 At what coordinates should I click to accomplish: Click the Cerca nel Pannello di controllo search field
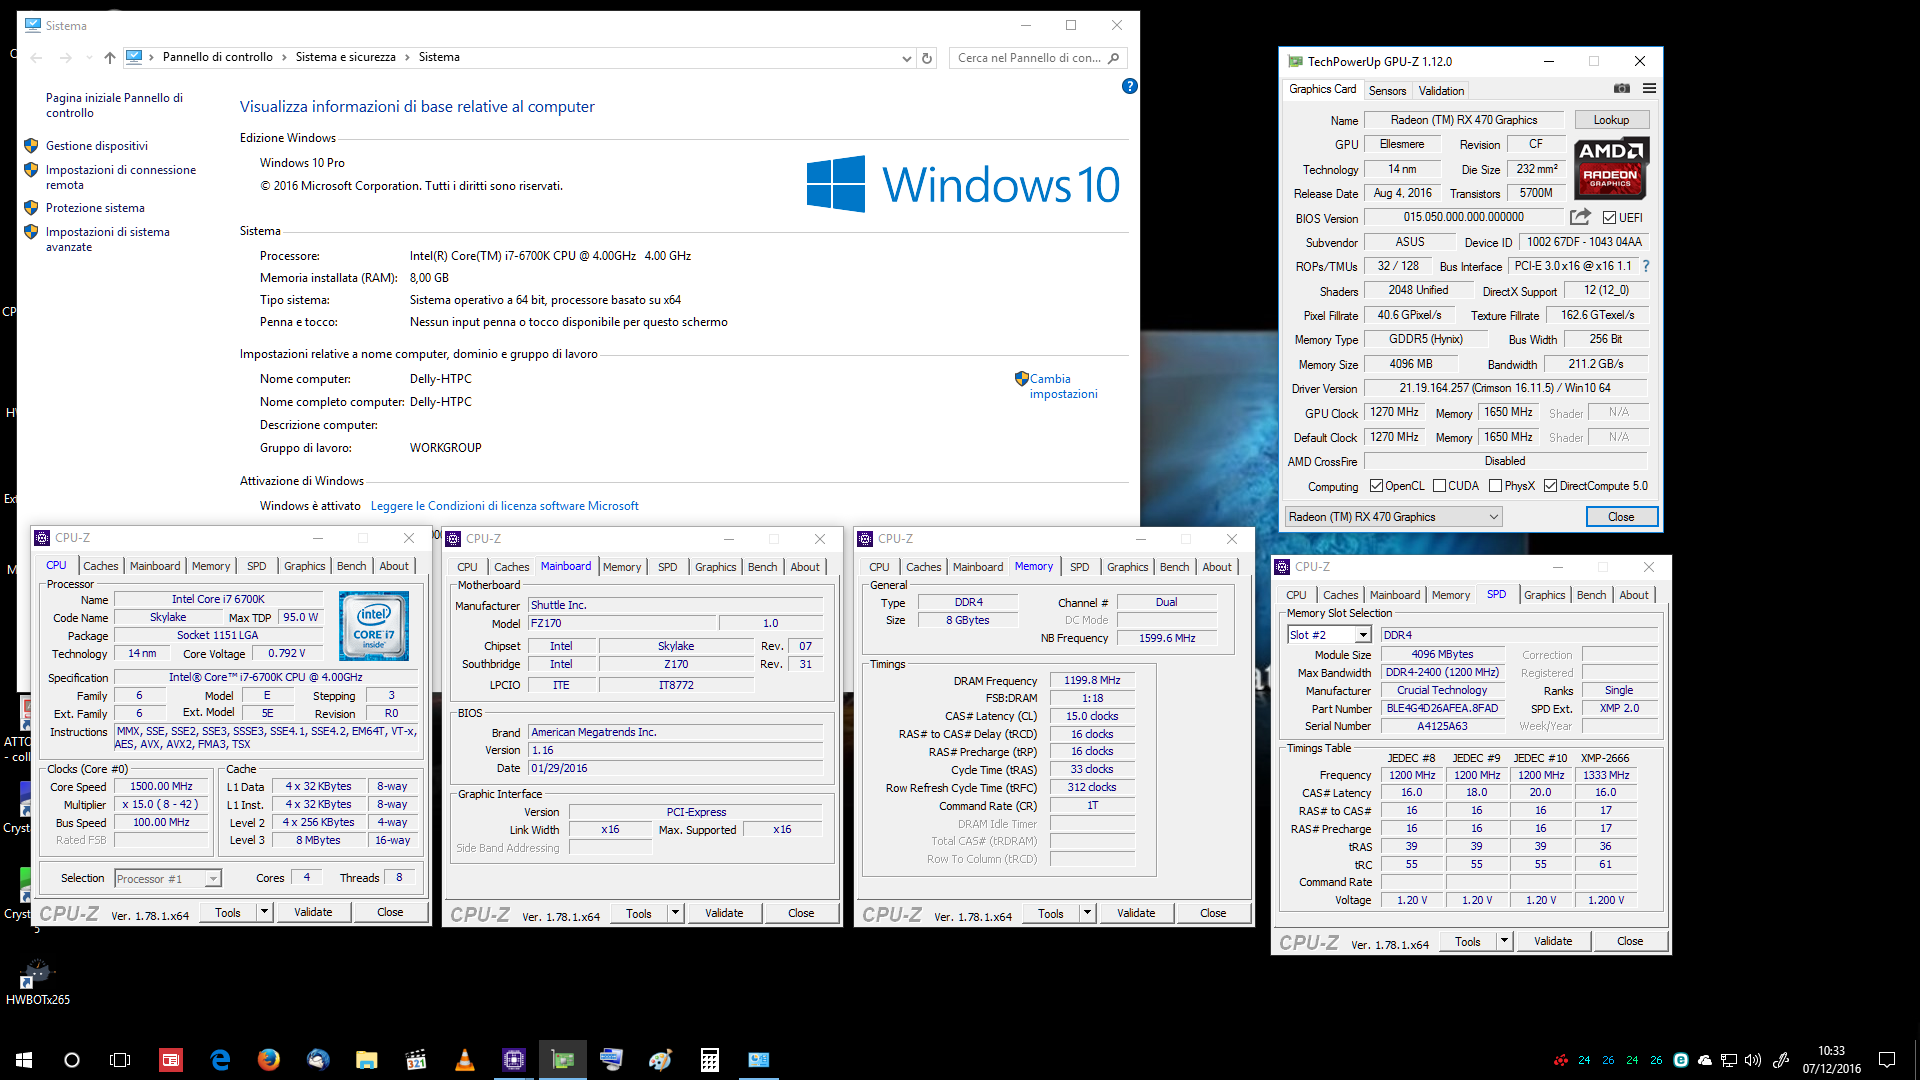(x=1038, y=58)
